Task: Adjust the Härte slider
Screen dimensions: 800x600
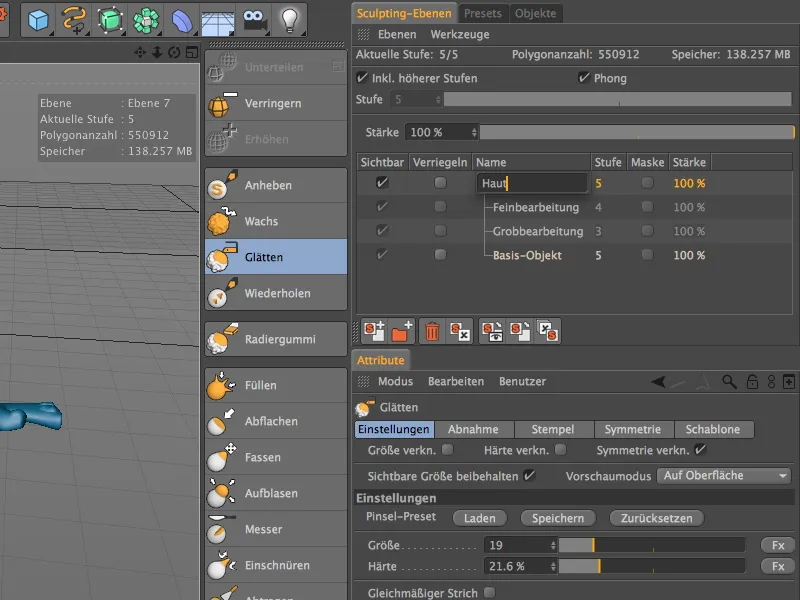Action: click(652, 566)
